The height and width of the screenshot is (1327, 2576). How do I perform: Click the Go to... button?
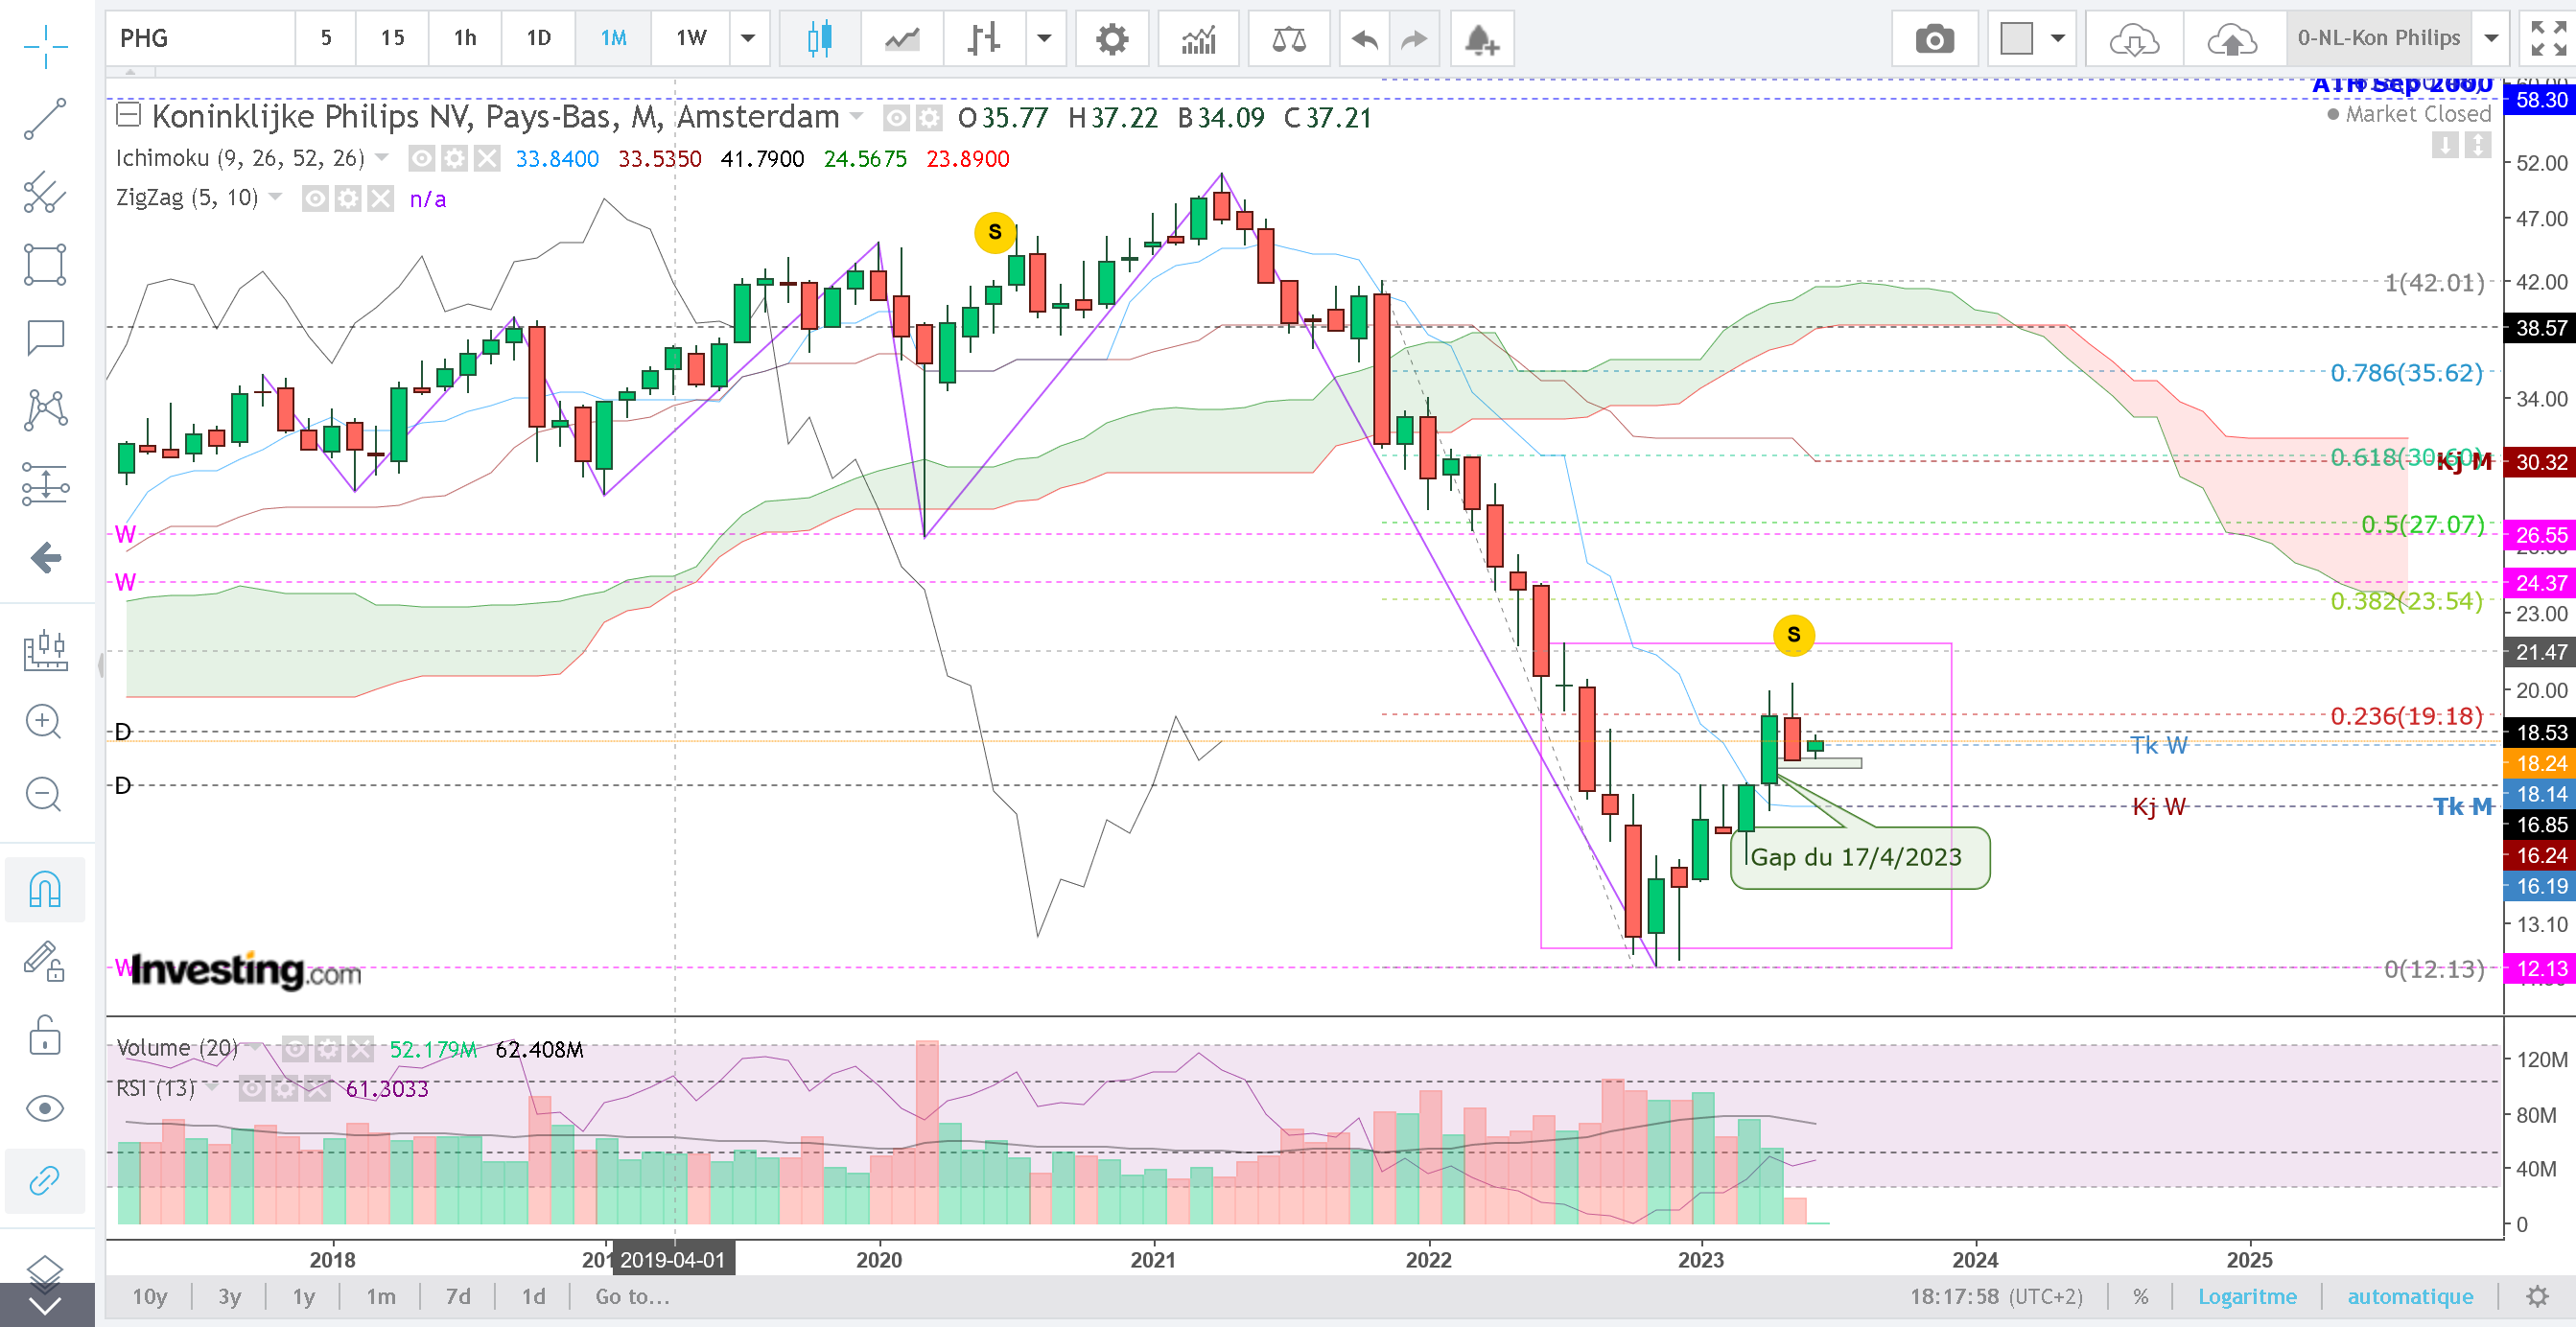pyautogui.click(x=632, y=1296)
